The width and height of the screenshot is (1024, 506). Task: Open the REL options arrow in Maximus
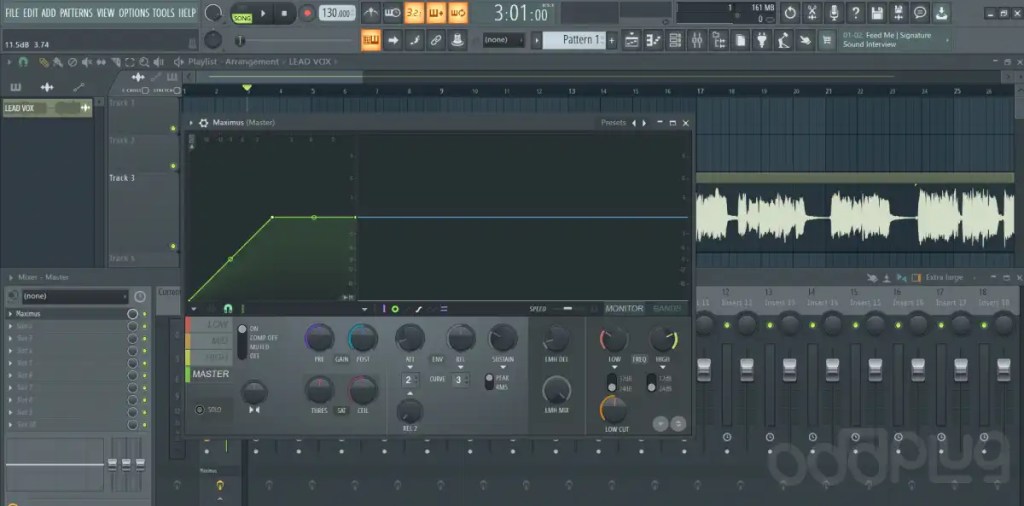tap(460, 367)
